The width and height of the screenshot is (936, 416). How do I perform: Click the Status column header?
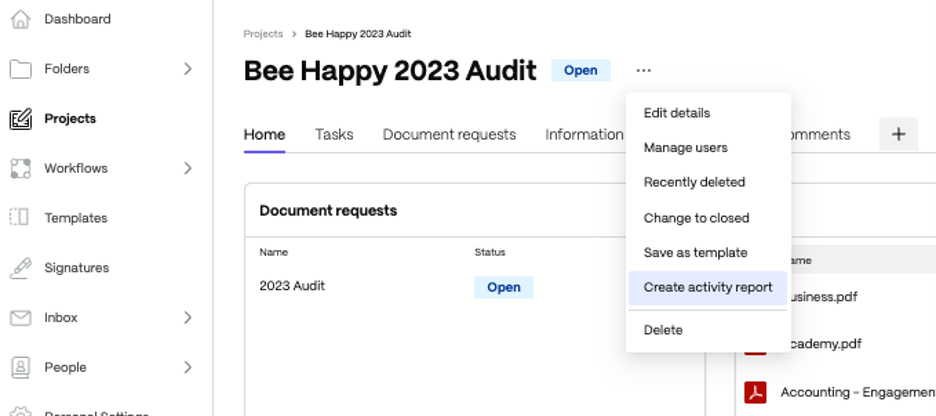click(x=490, y=252)
